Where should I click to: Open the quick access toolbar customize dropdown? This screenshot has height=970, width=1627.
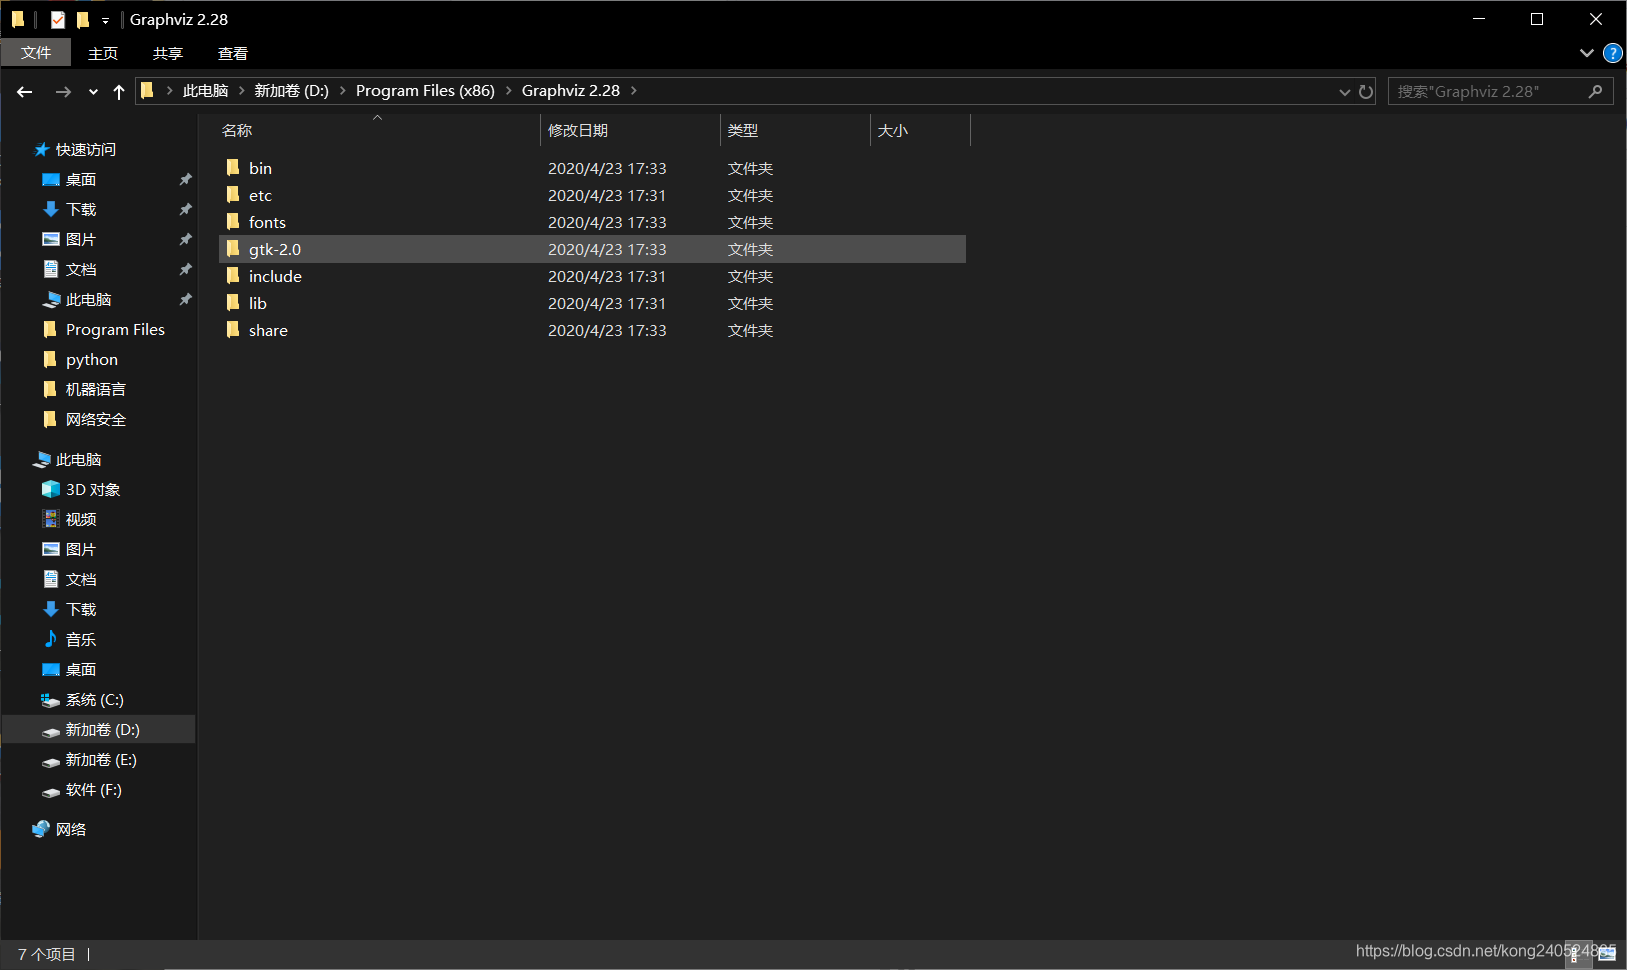click(105, 20)
